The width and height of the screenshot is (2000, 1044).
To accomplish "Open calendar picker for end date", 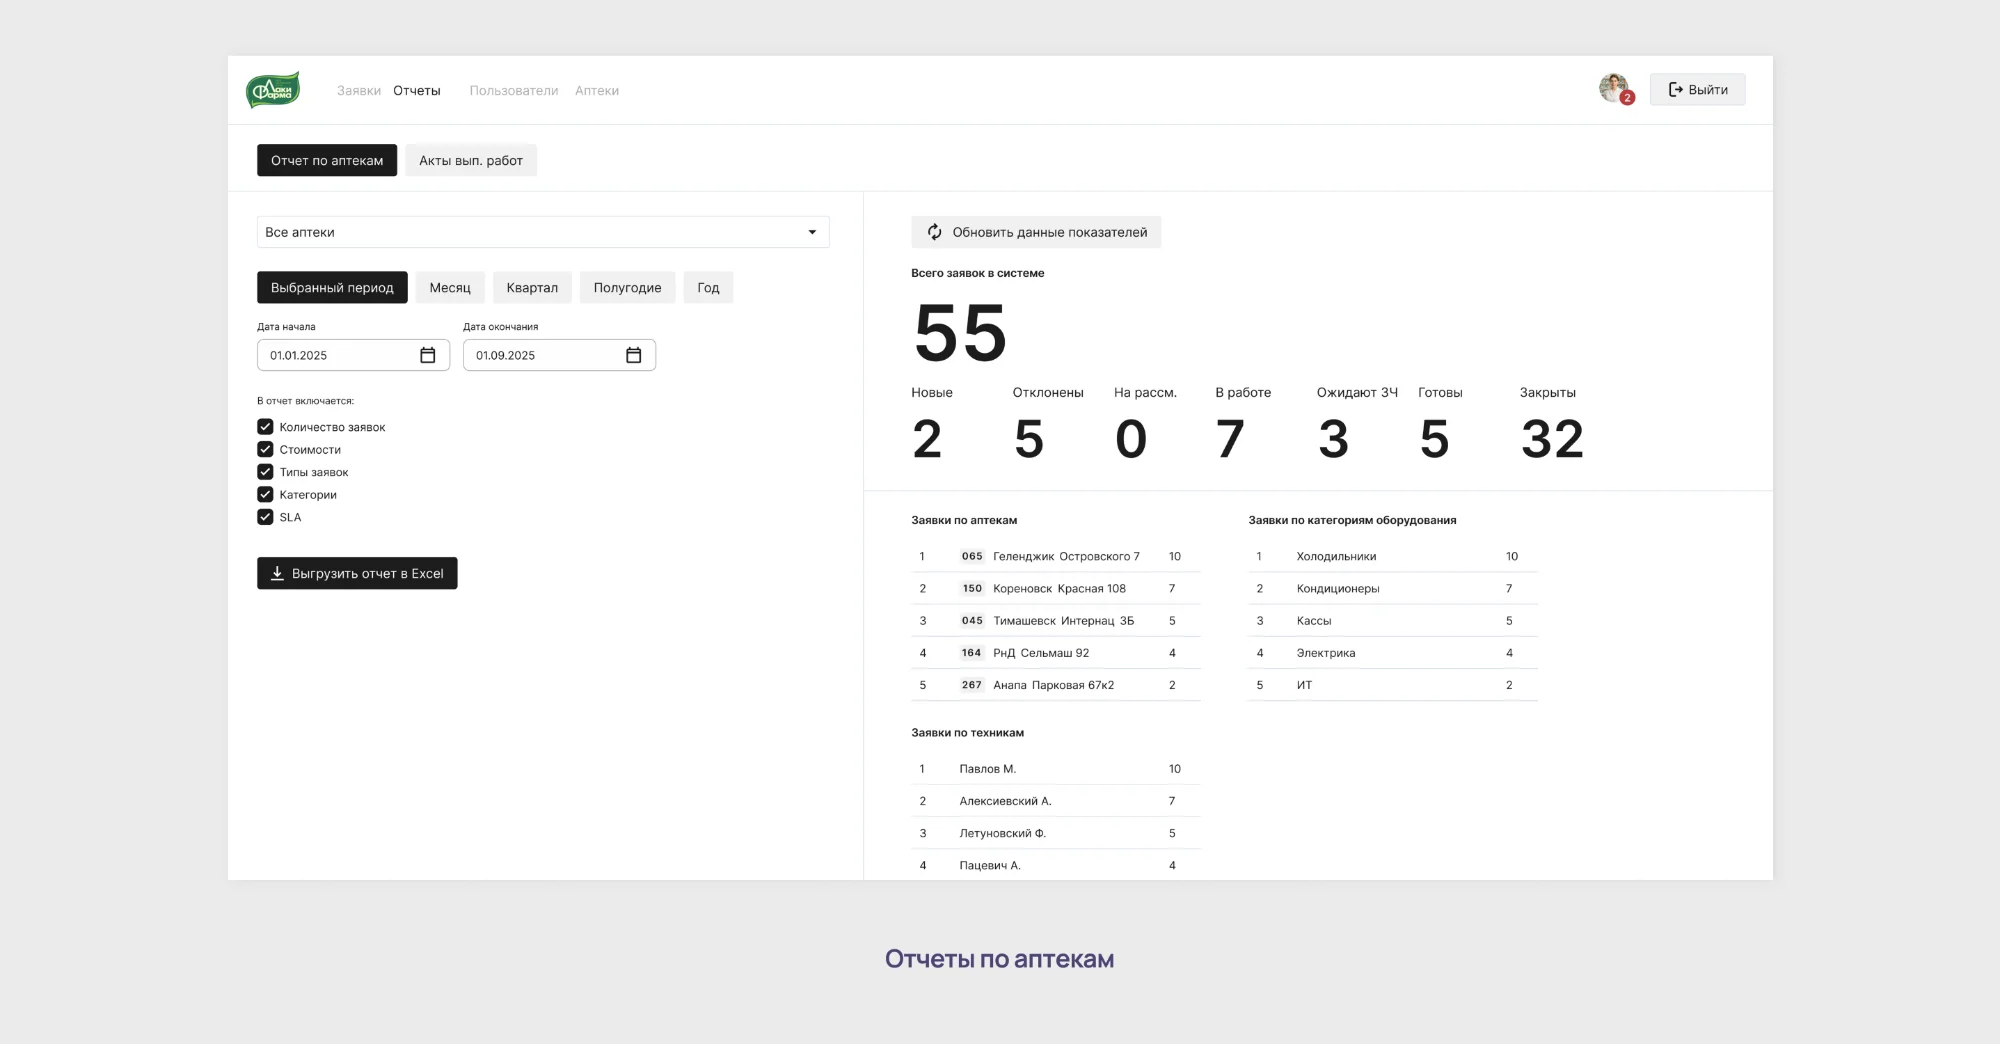I will pyautogui.click(x=633, y=355).
